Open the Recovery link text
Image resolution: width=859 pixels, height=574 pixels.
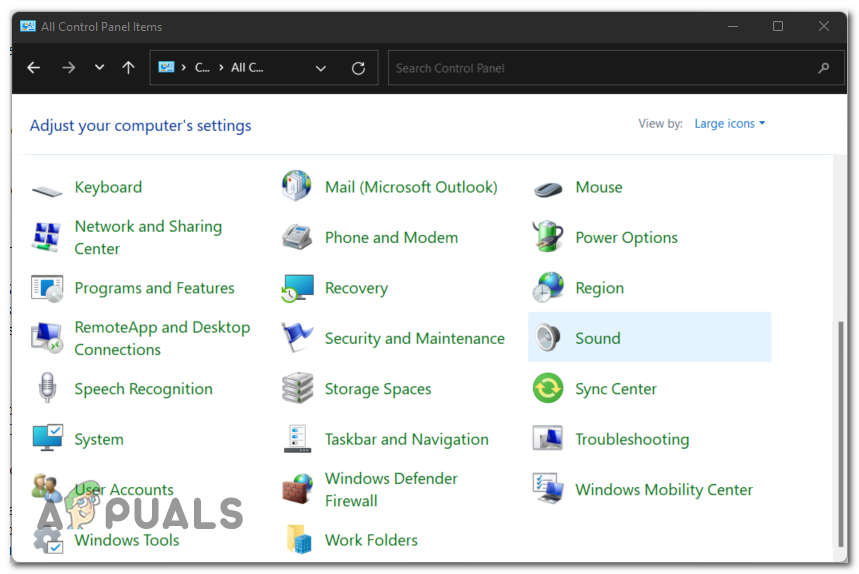pyautogui.click(x=356, y=288)
